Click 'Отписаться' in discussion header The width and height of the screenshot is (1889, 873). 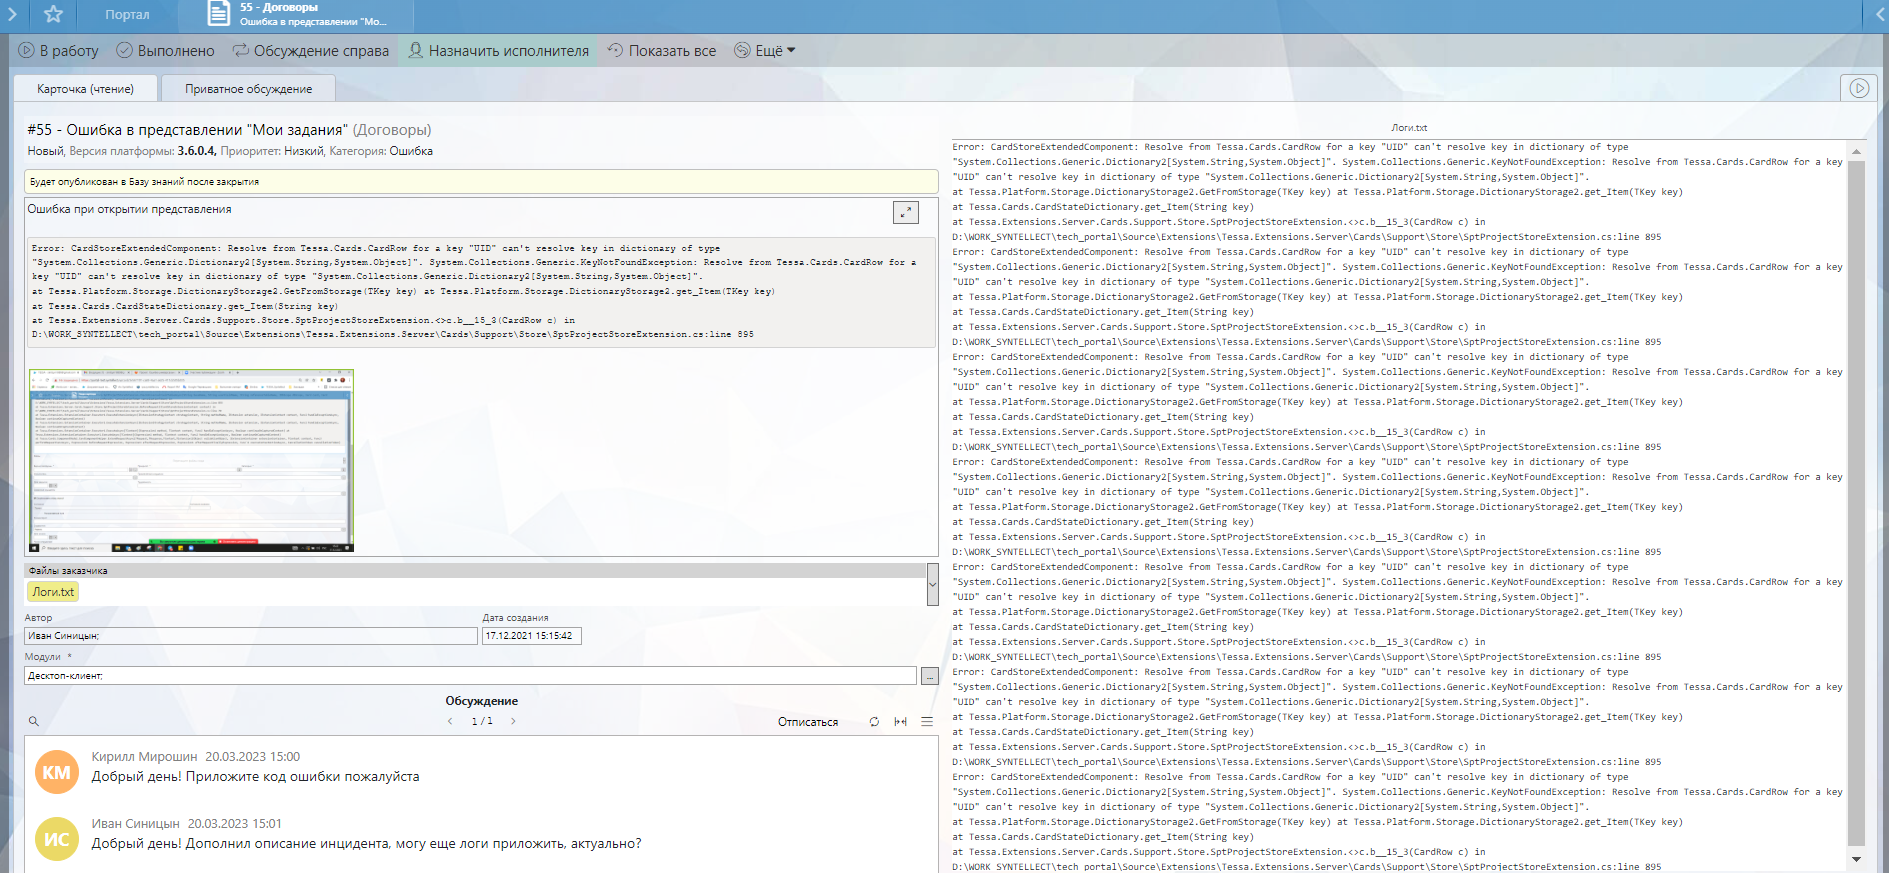tap(808, 722)
